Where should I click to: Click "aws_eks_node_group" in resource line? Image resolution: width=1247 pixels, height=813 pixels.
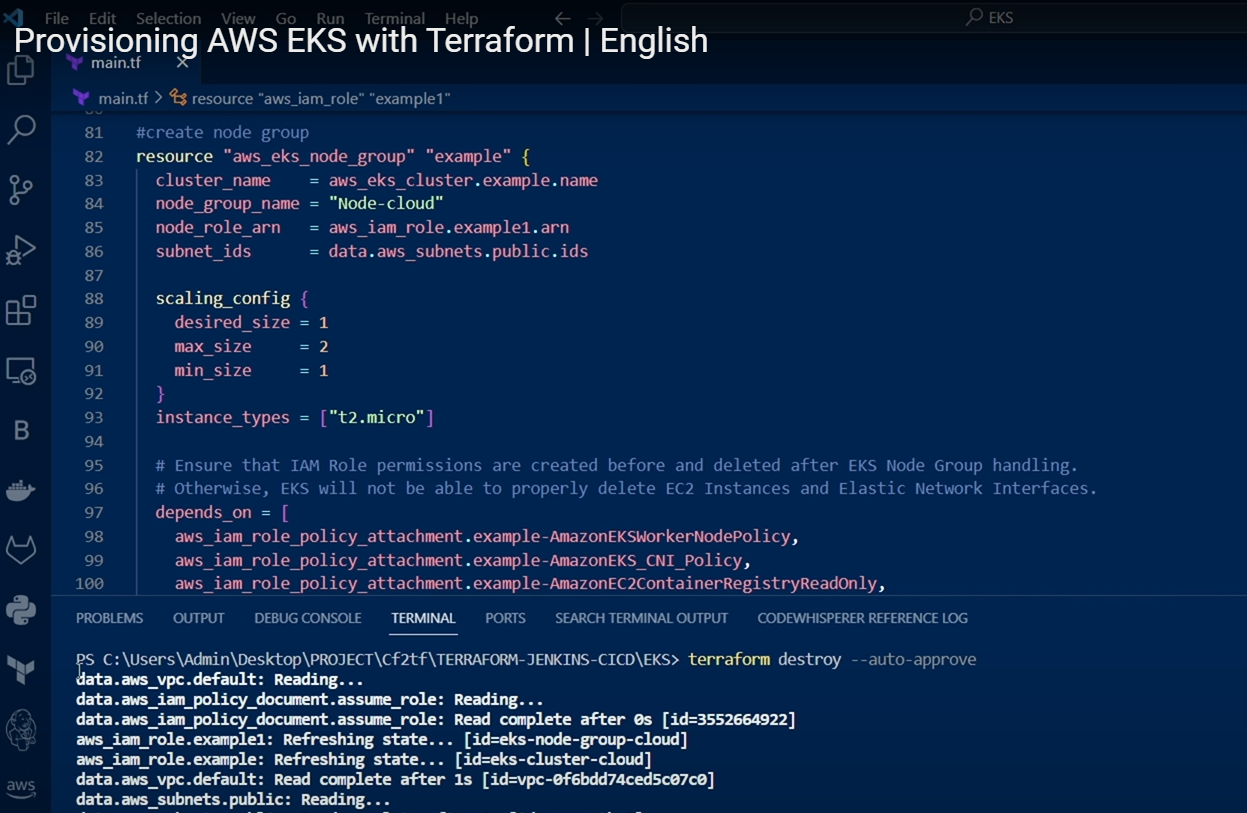[x=320, y=156]
